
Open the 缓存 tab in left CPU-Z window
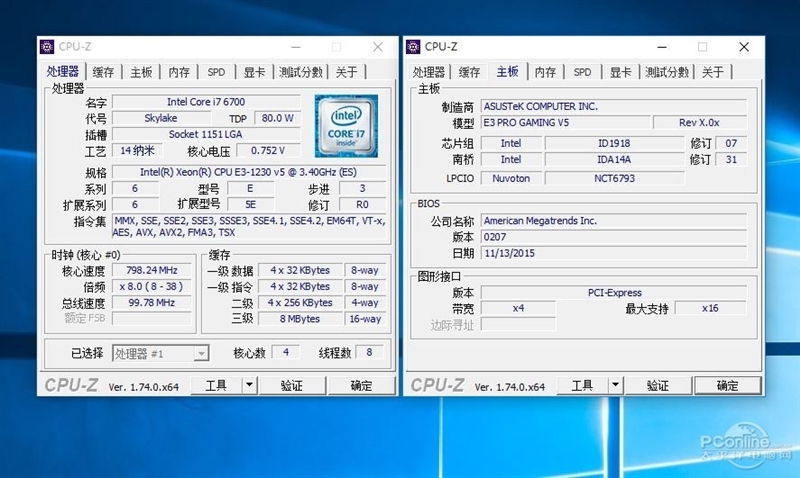[x=103, y=72]
